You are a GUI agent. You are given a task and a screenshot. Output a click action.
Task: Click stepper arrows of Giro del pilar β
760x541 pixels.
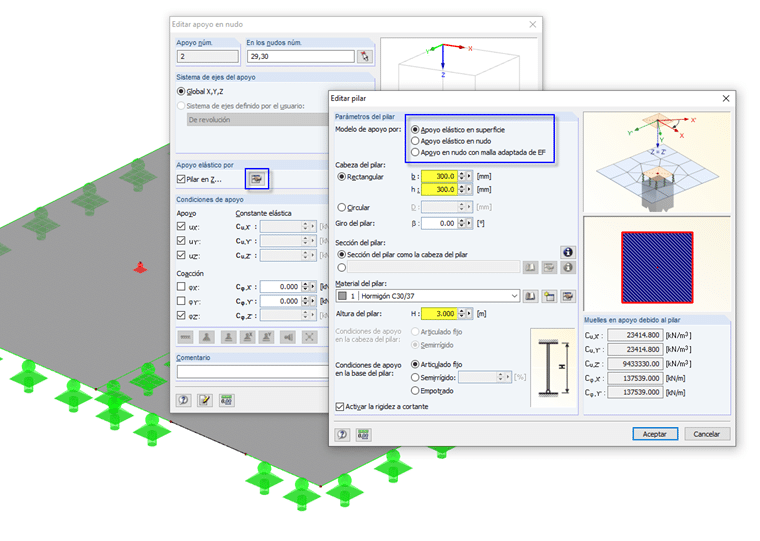(x=461, y=223)
